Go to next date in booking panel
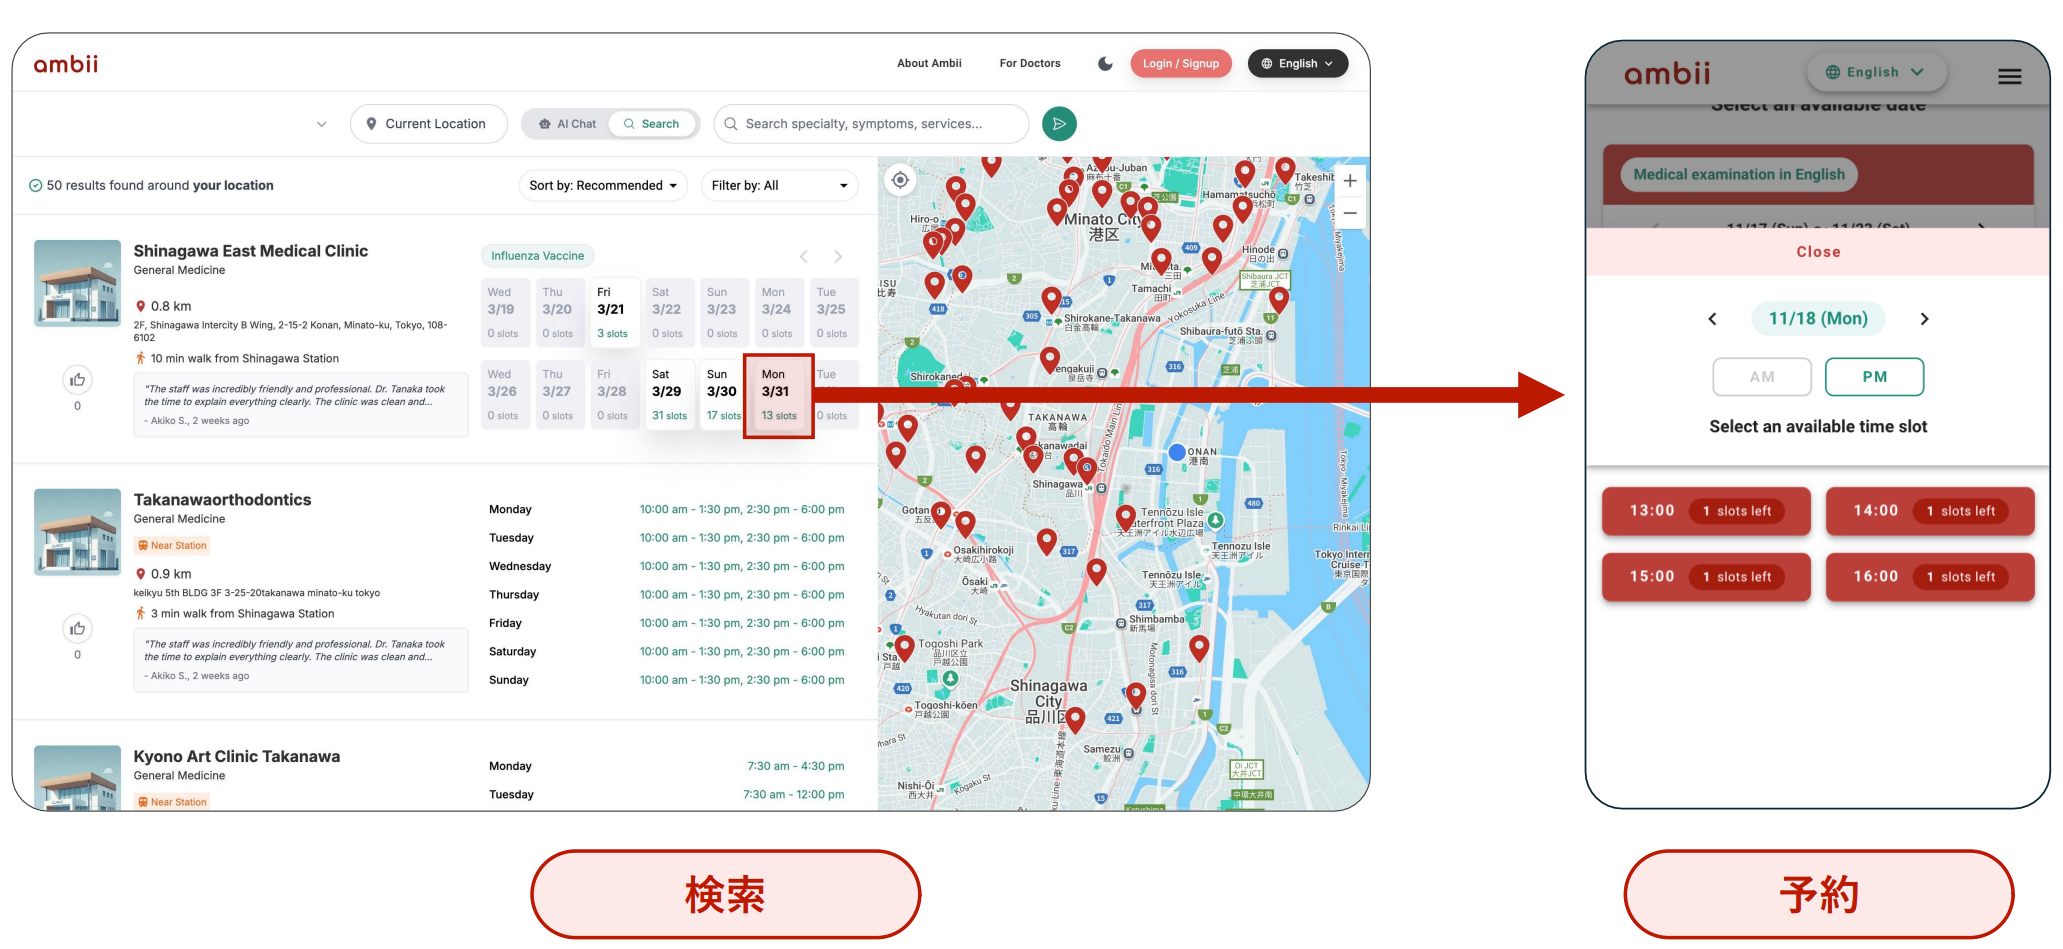This screenshot has height=949, width=2063. [x=1924, y=319]
